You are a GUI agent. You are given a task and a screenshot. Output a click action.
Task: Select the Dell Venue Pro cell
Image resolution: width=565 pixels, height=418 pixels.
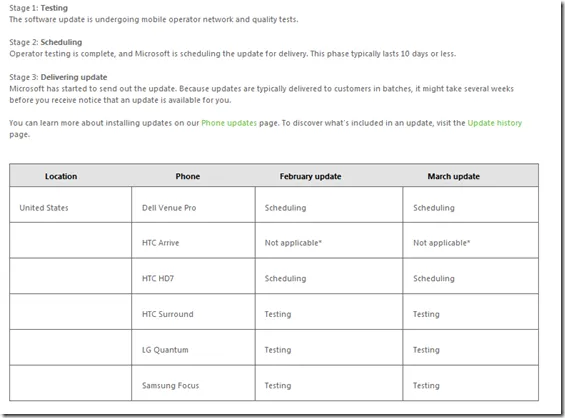[x=193, y=204]
